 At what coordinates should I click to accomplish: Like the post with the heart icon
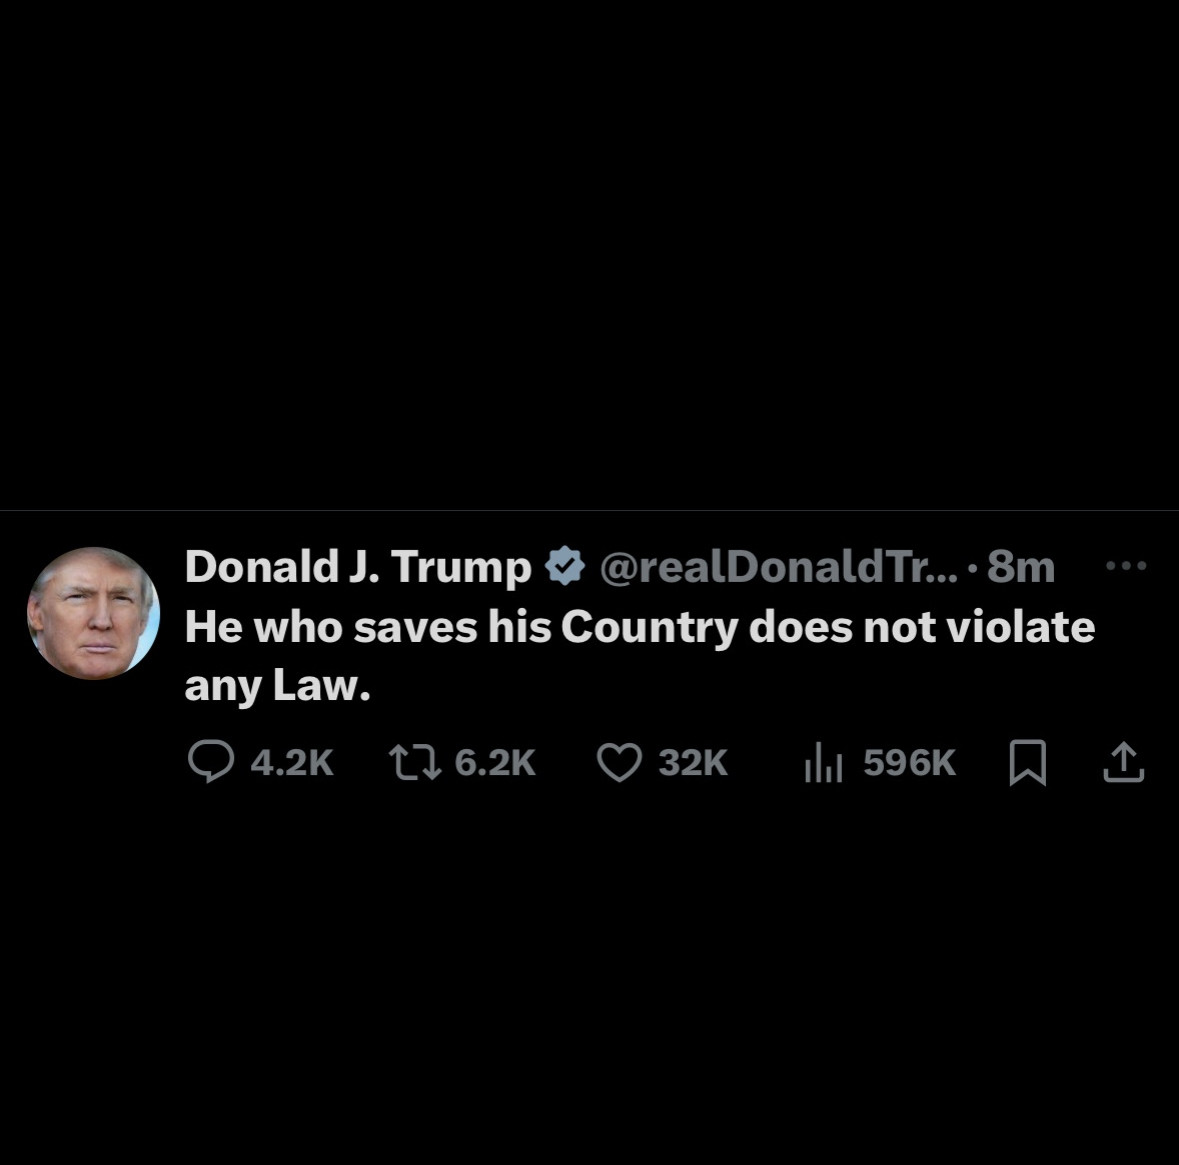(x=620, y=762)
